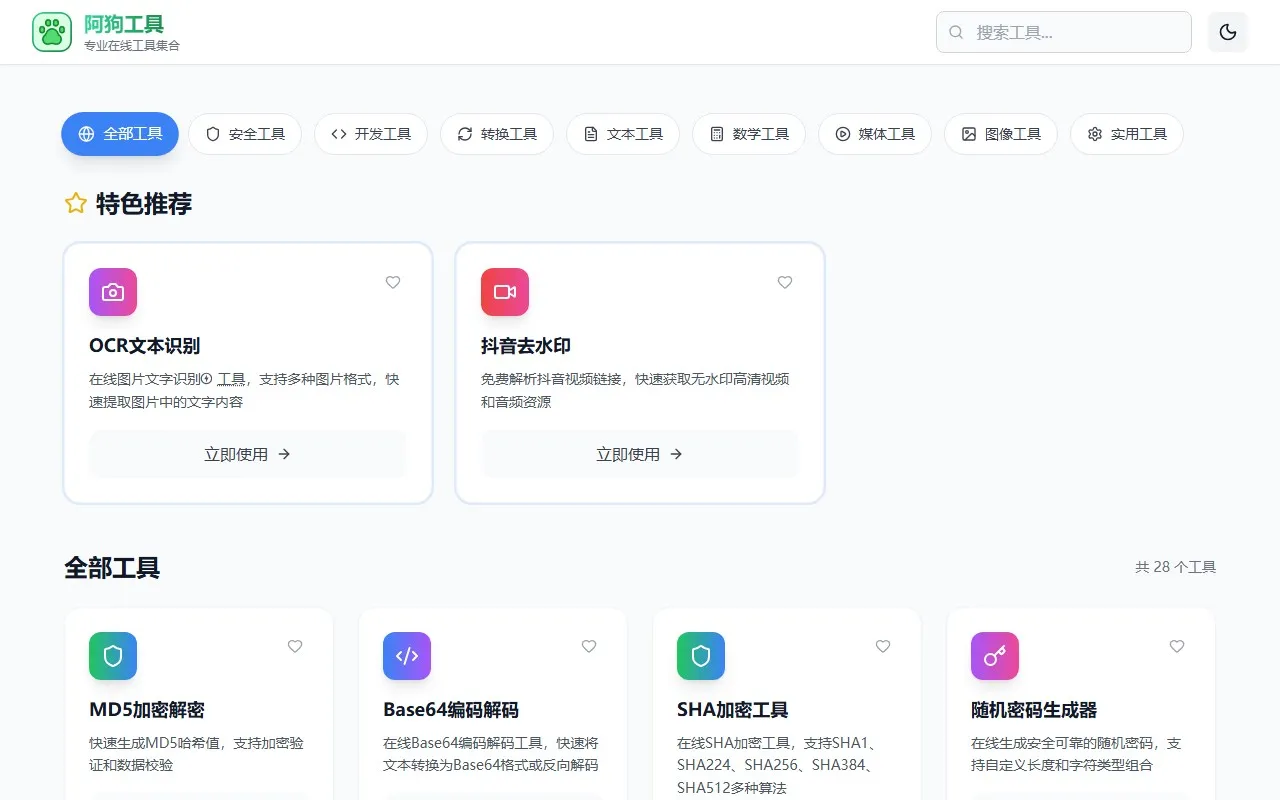The image size is (1280, 800).
Task: Open the MD5加密解密 shield icon
Action: [112, 656]
